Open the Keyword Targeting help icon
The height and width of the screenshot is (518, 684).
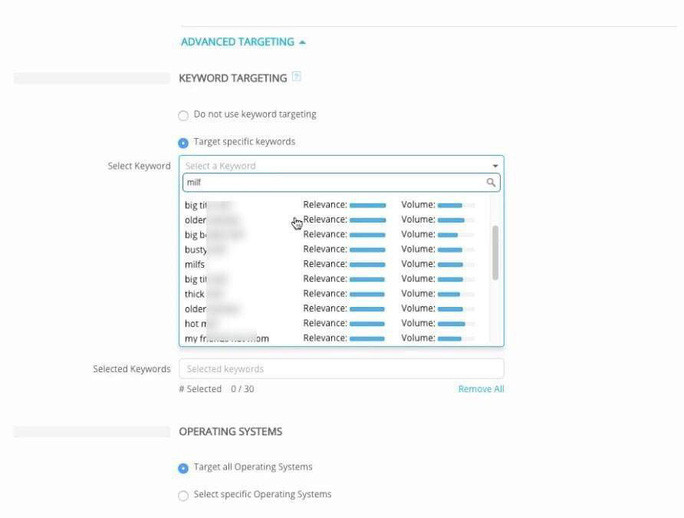[296, 77]
